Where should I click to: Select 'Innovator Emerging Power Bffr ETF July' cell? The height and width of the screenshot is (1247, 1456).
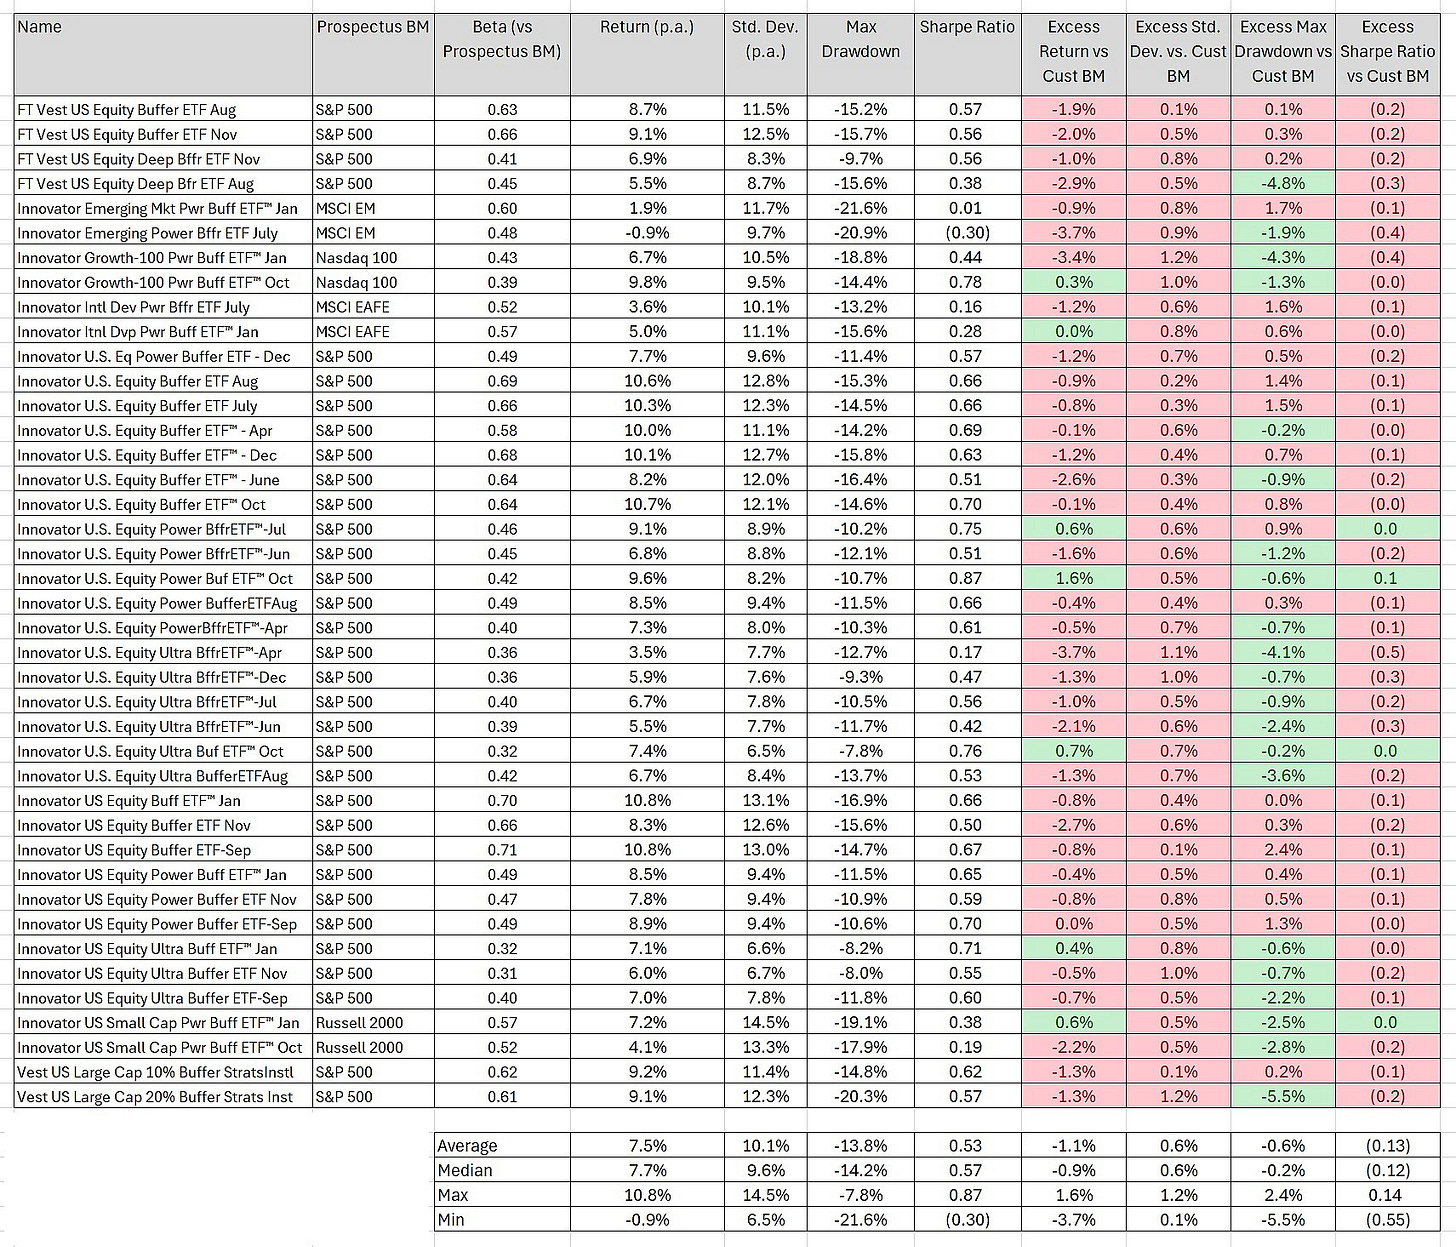click(163, 233)
